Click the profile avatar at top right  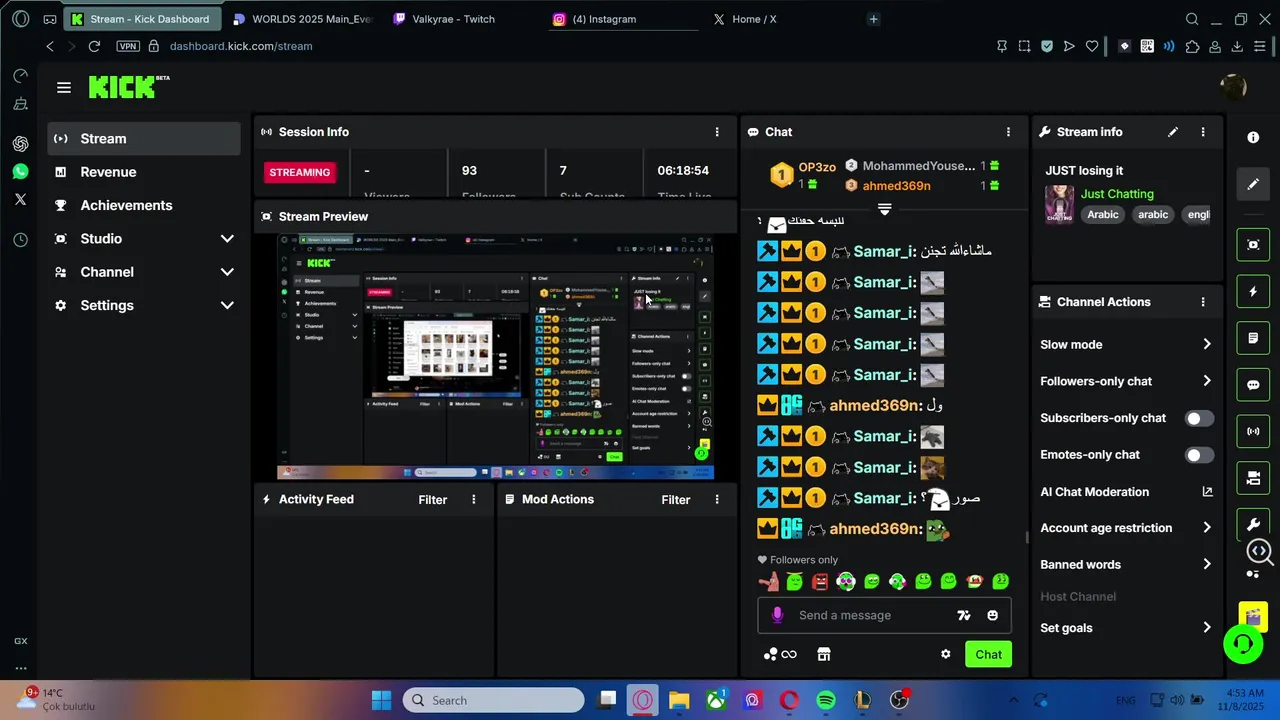1233,87
